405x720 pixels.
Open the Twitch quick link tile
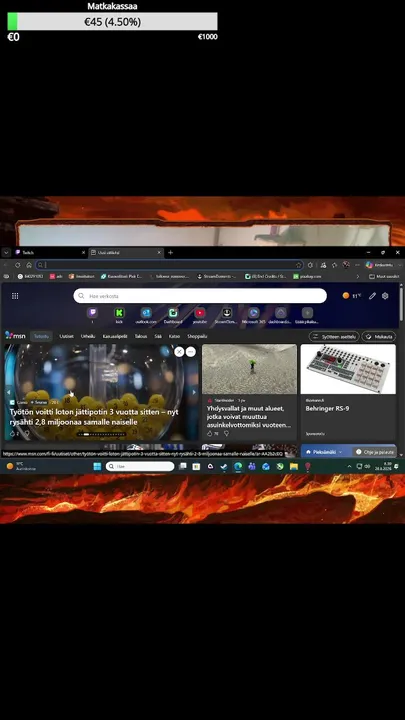pos(92,313)
